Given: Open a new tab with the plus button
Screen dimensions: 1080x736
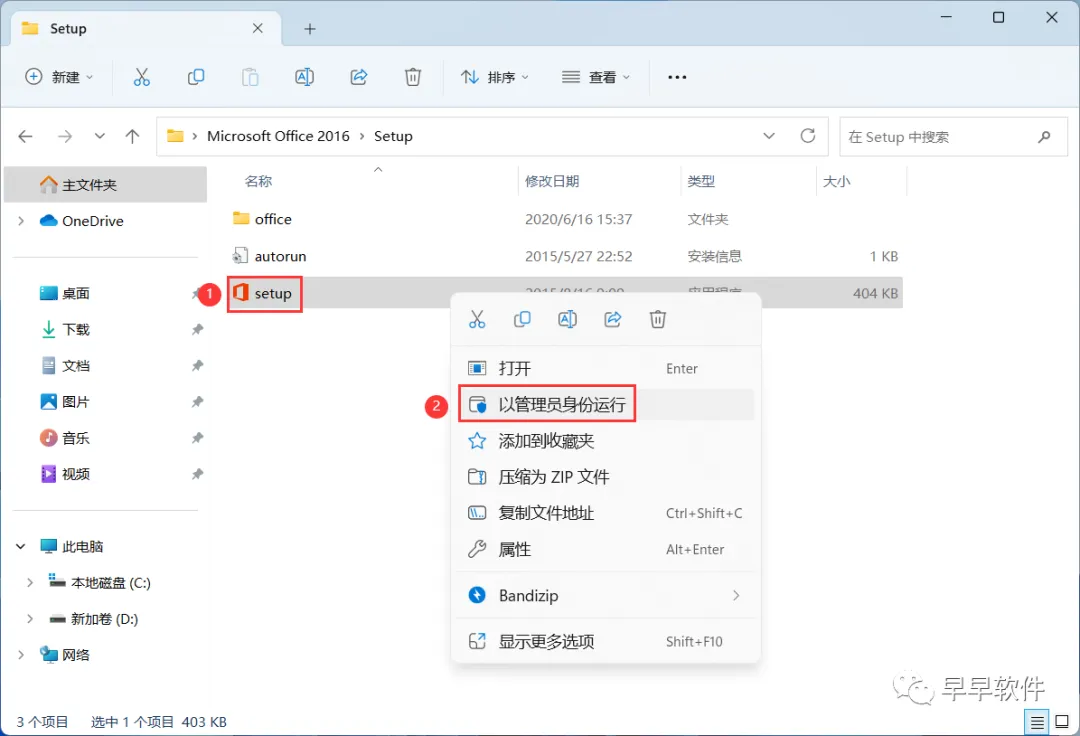Looking at the screenshot, I should [x=310, y=29].
